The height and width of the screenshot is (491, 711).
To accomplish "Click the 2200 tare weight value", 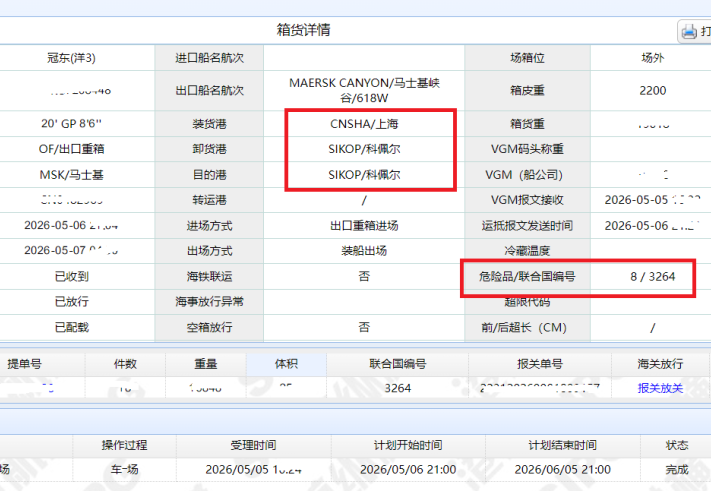I will click(x=653, y=91).
